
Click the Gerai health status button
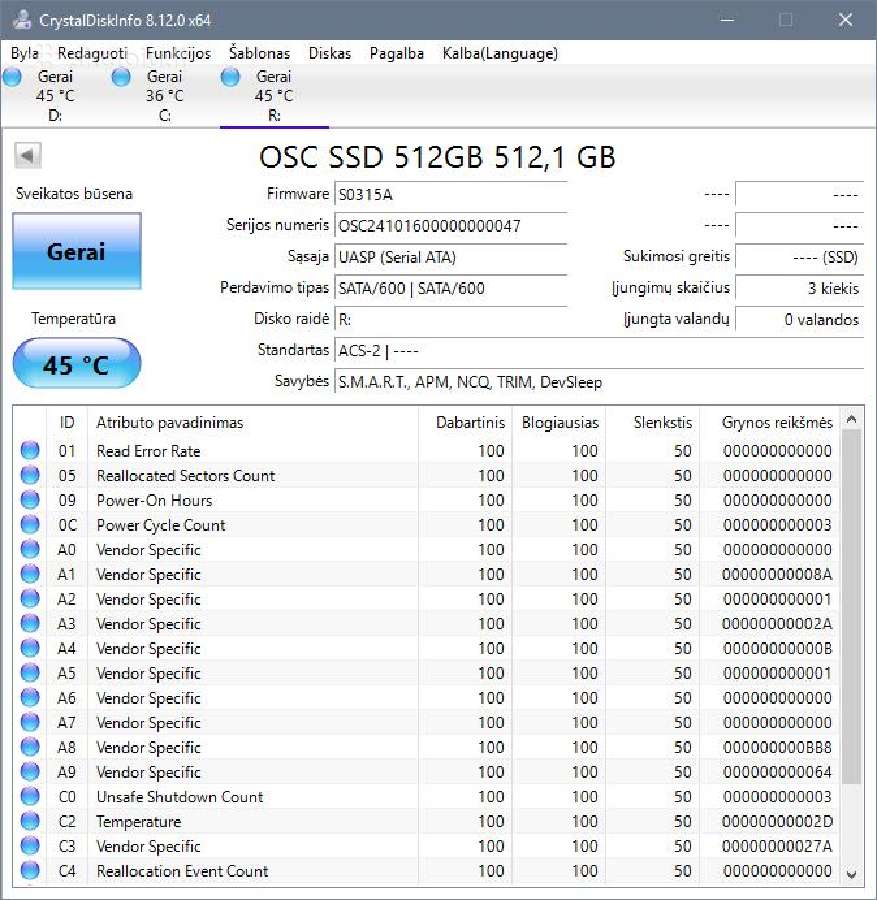click(77, 251)
